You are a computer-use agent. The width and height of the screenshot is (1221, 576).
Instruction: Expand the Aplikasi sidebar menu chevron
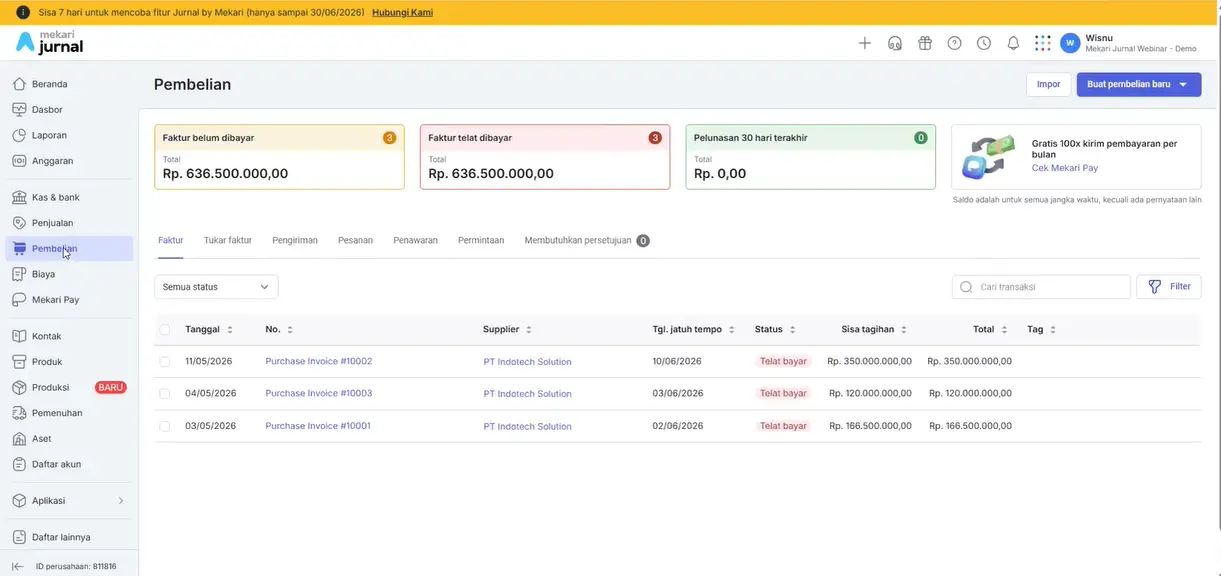(121, 500)
